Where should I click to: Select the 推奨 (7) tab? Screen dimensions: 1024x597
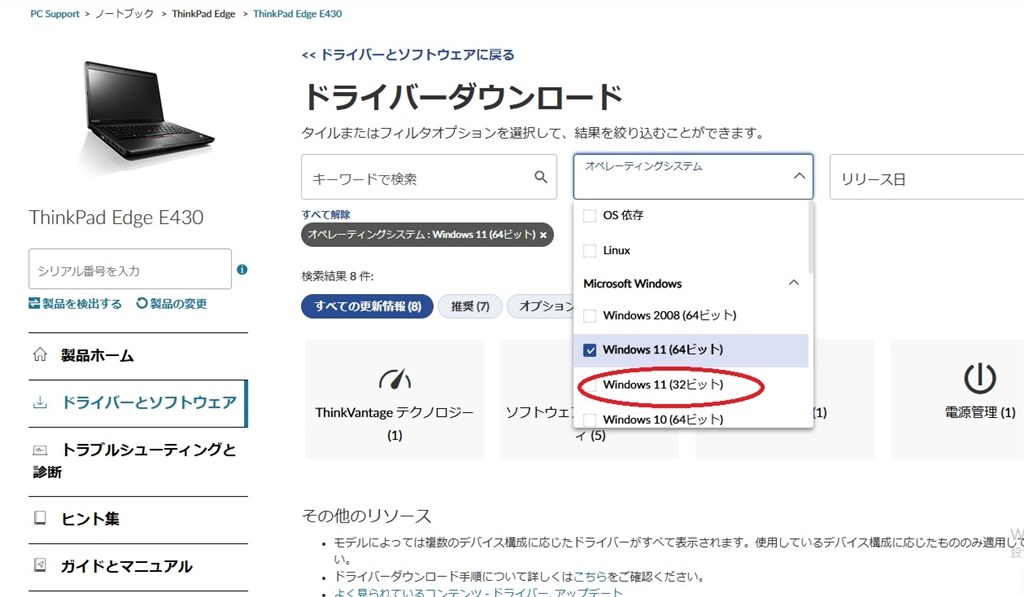point(470,306)
